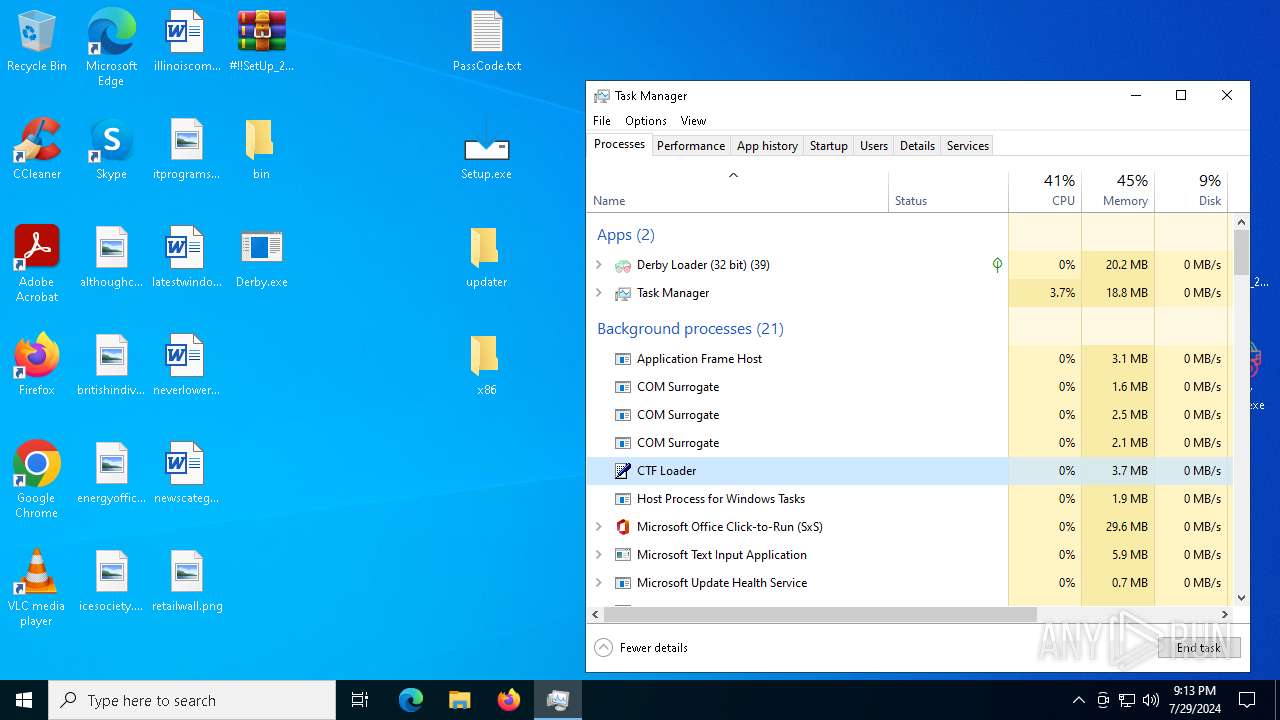Click the scroll-down arrow of process list
The image size is (1280, 720).
1241,597
